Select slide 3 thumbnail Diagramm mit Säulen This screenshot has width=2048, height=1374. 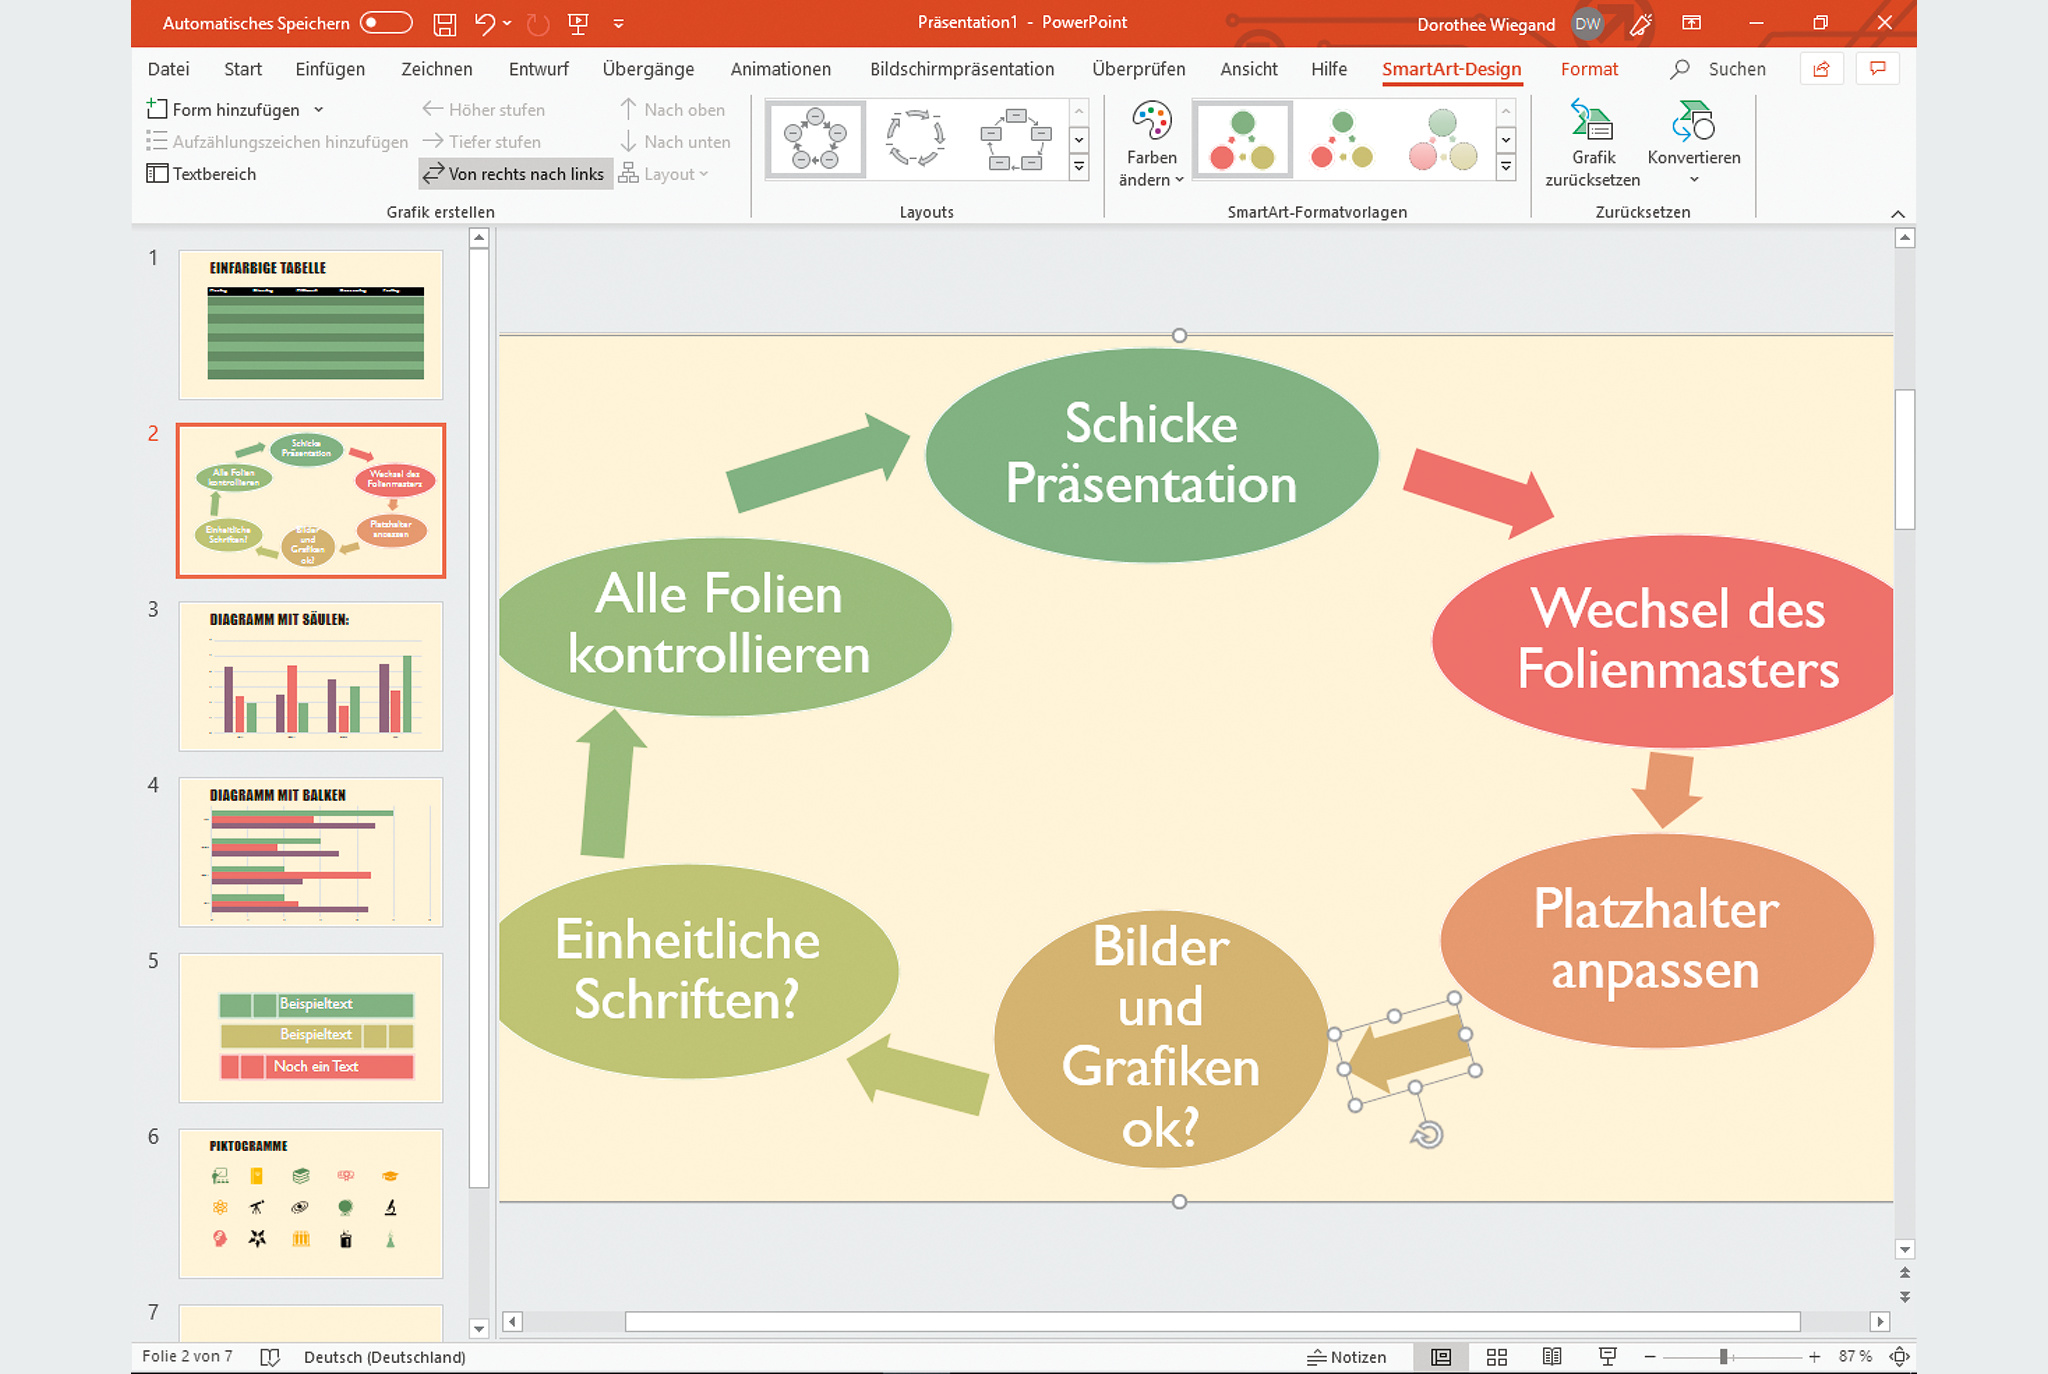click(311, 676)
